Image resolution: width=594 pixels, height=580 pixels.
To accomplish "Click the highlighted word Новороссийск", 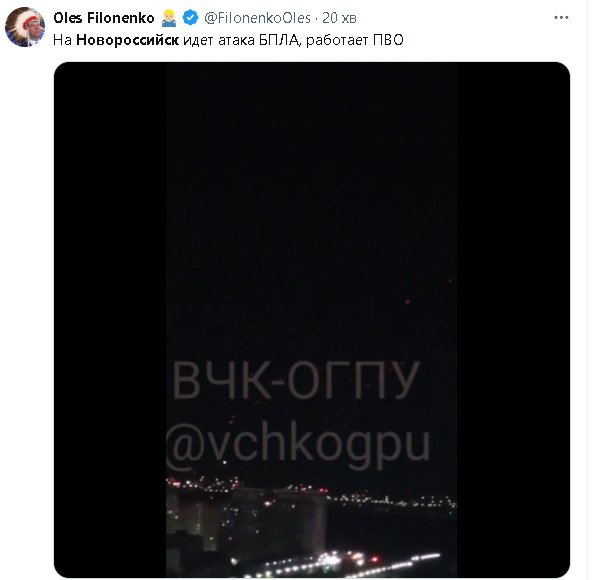I will tap(127, 40).
